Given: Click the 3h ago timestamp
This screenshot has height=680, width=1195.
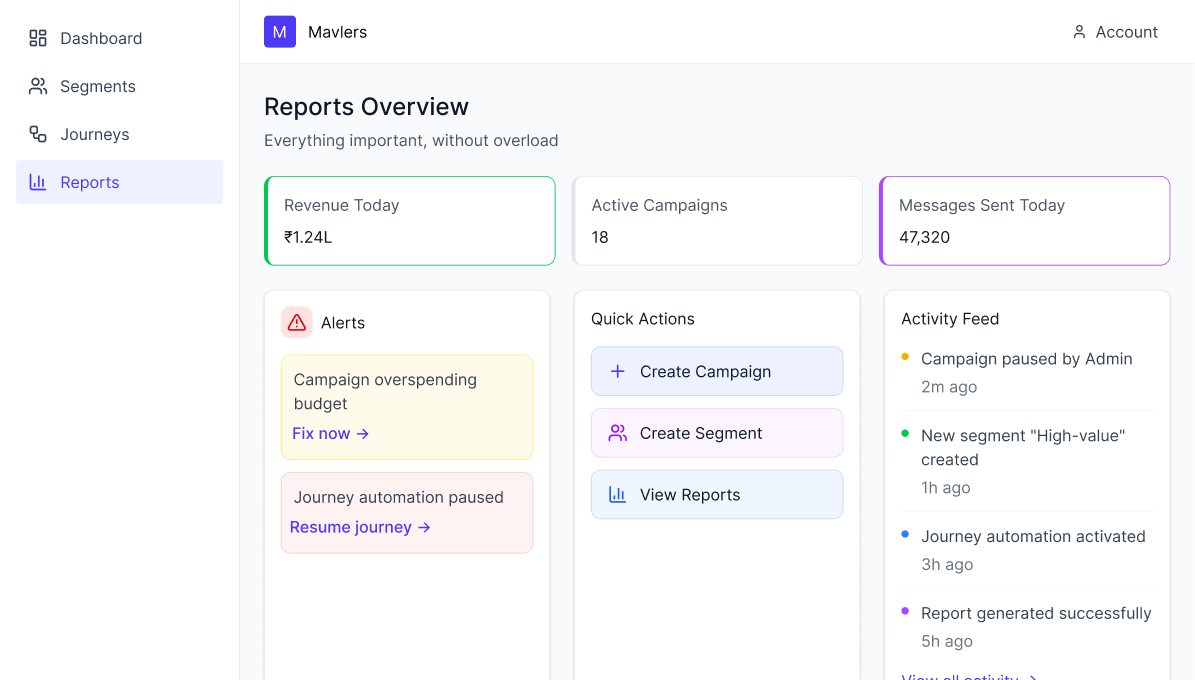Looking at the screenshot, I should [x=947, y=565].
